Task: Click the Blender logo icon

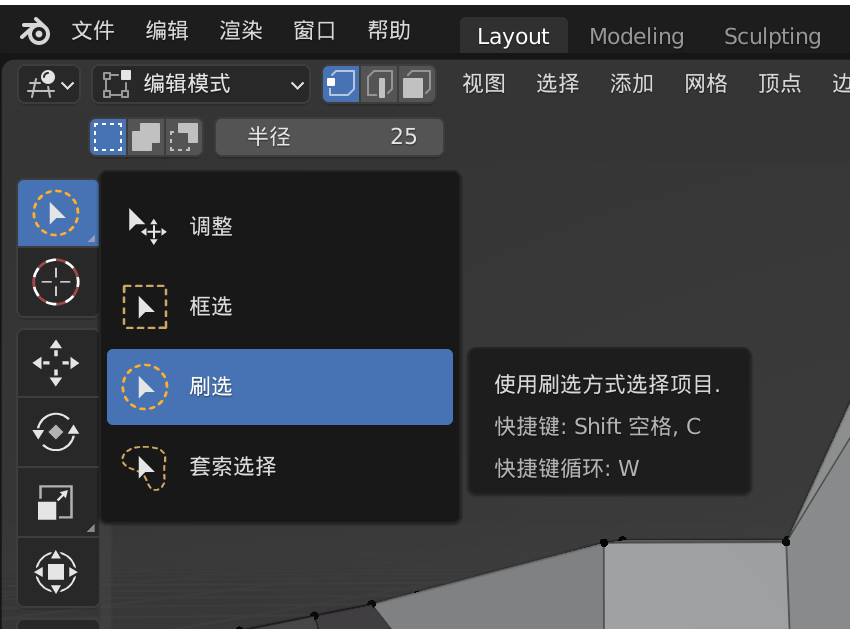Action: 35,31
